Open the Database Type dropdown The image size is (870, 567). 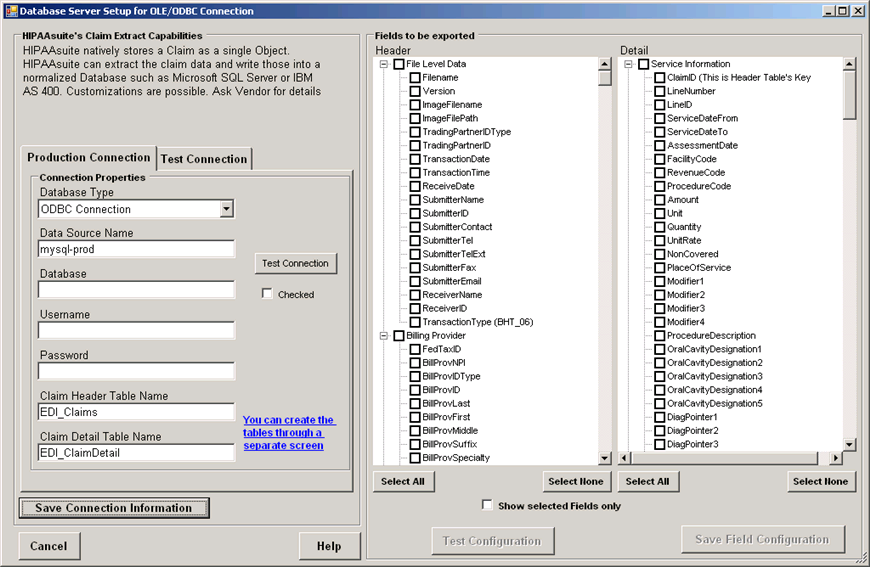pyautogui.click(x=226, y=209)
